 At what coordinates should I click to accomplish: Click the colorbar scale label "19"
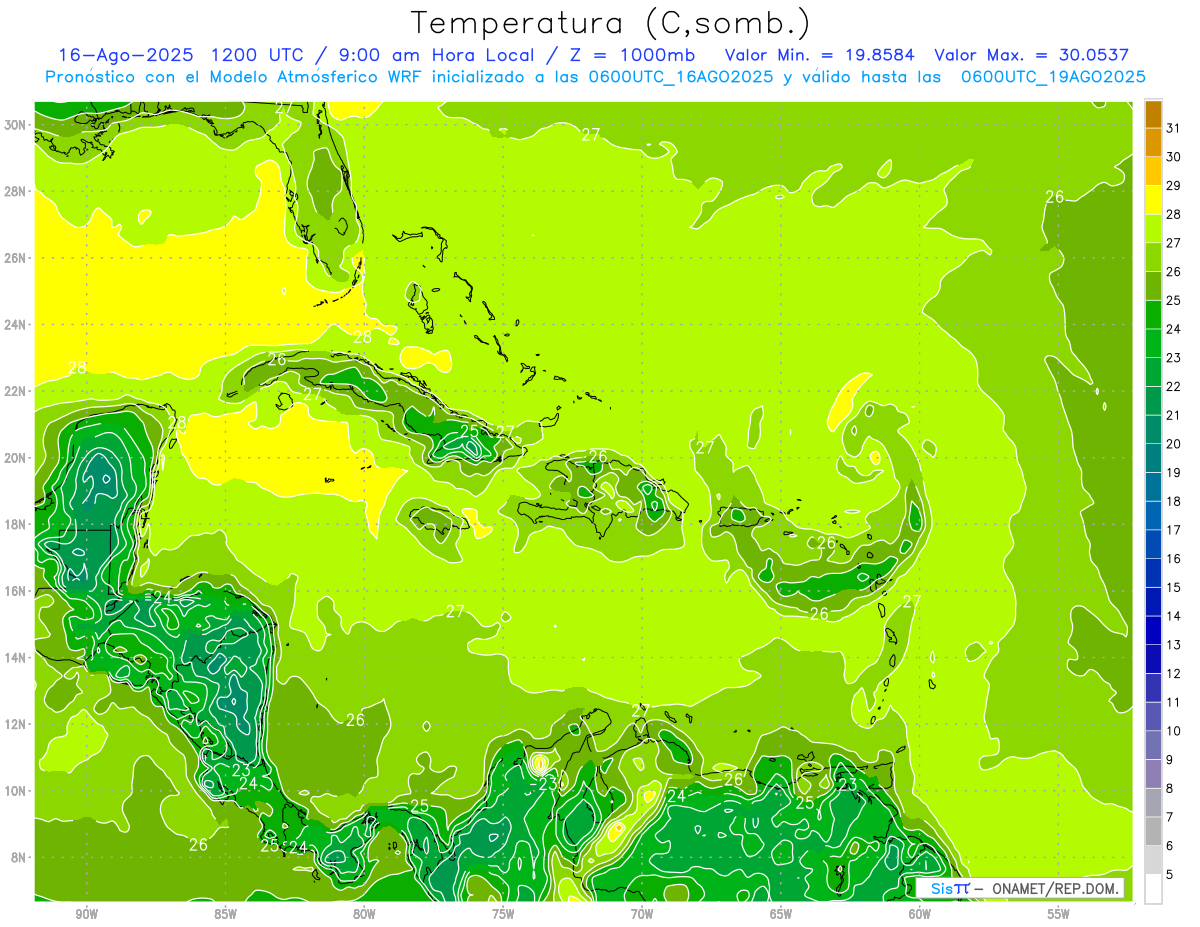point(1174,473)
